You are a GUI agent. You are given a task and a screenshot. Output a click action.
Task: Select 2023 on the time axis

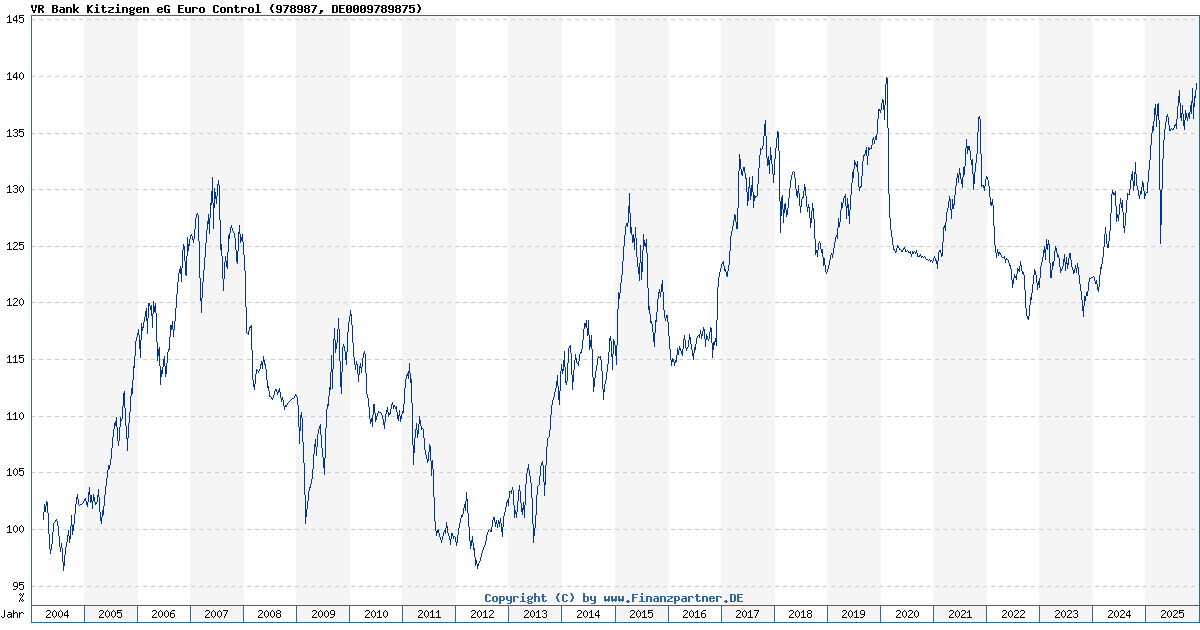click(x=1066, y=614)
